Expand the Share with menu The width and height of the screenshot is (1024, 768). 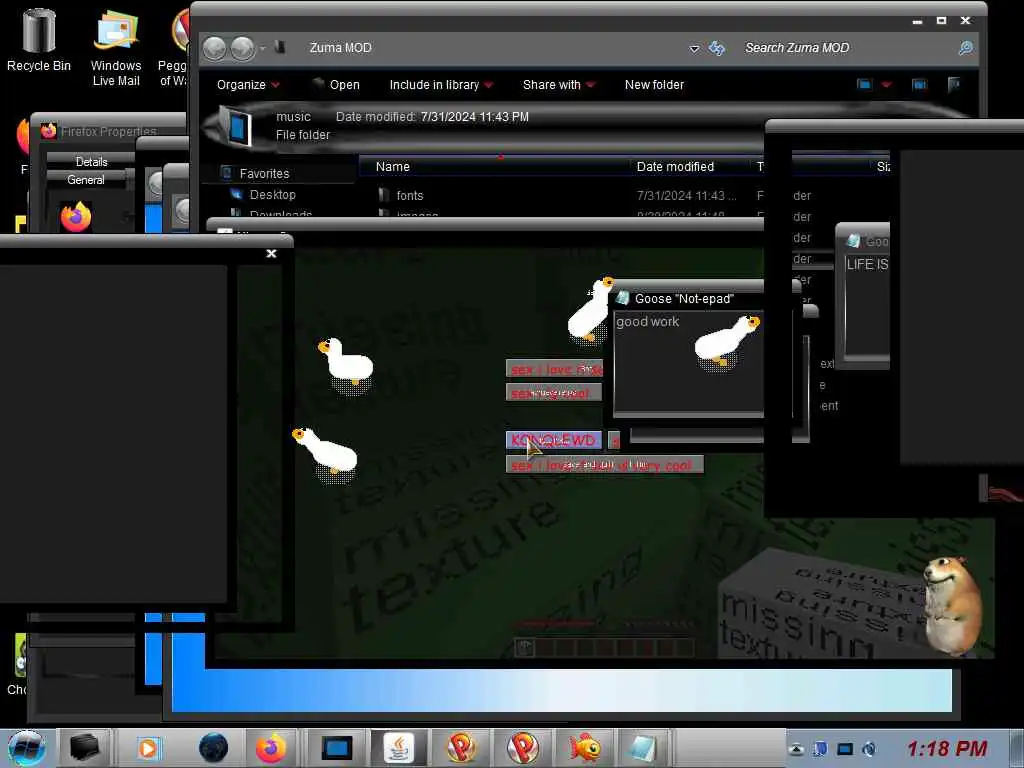[x=559, y=85]
